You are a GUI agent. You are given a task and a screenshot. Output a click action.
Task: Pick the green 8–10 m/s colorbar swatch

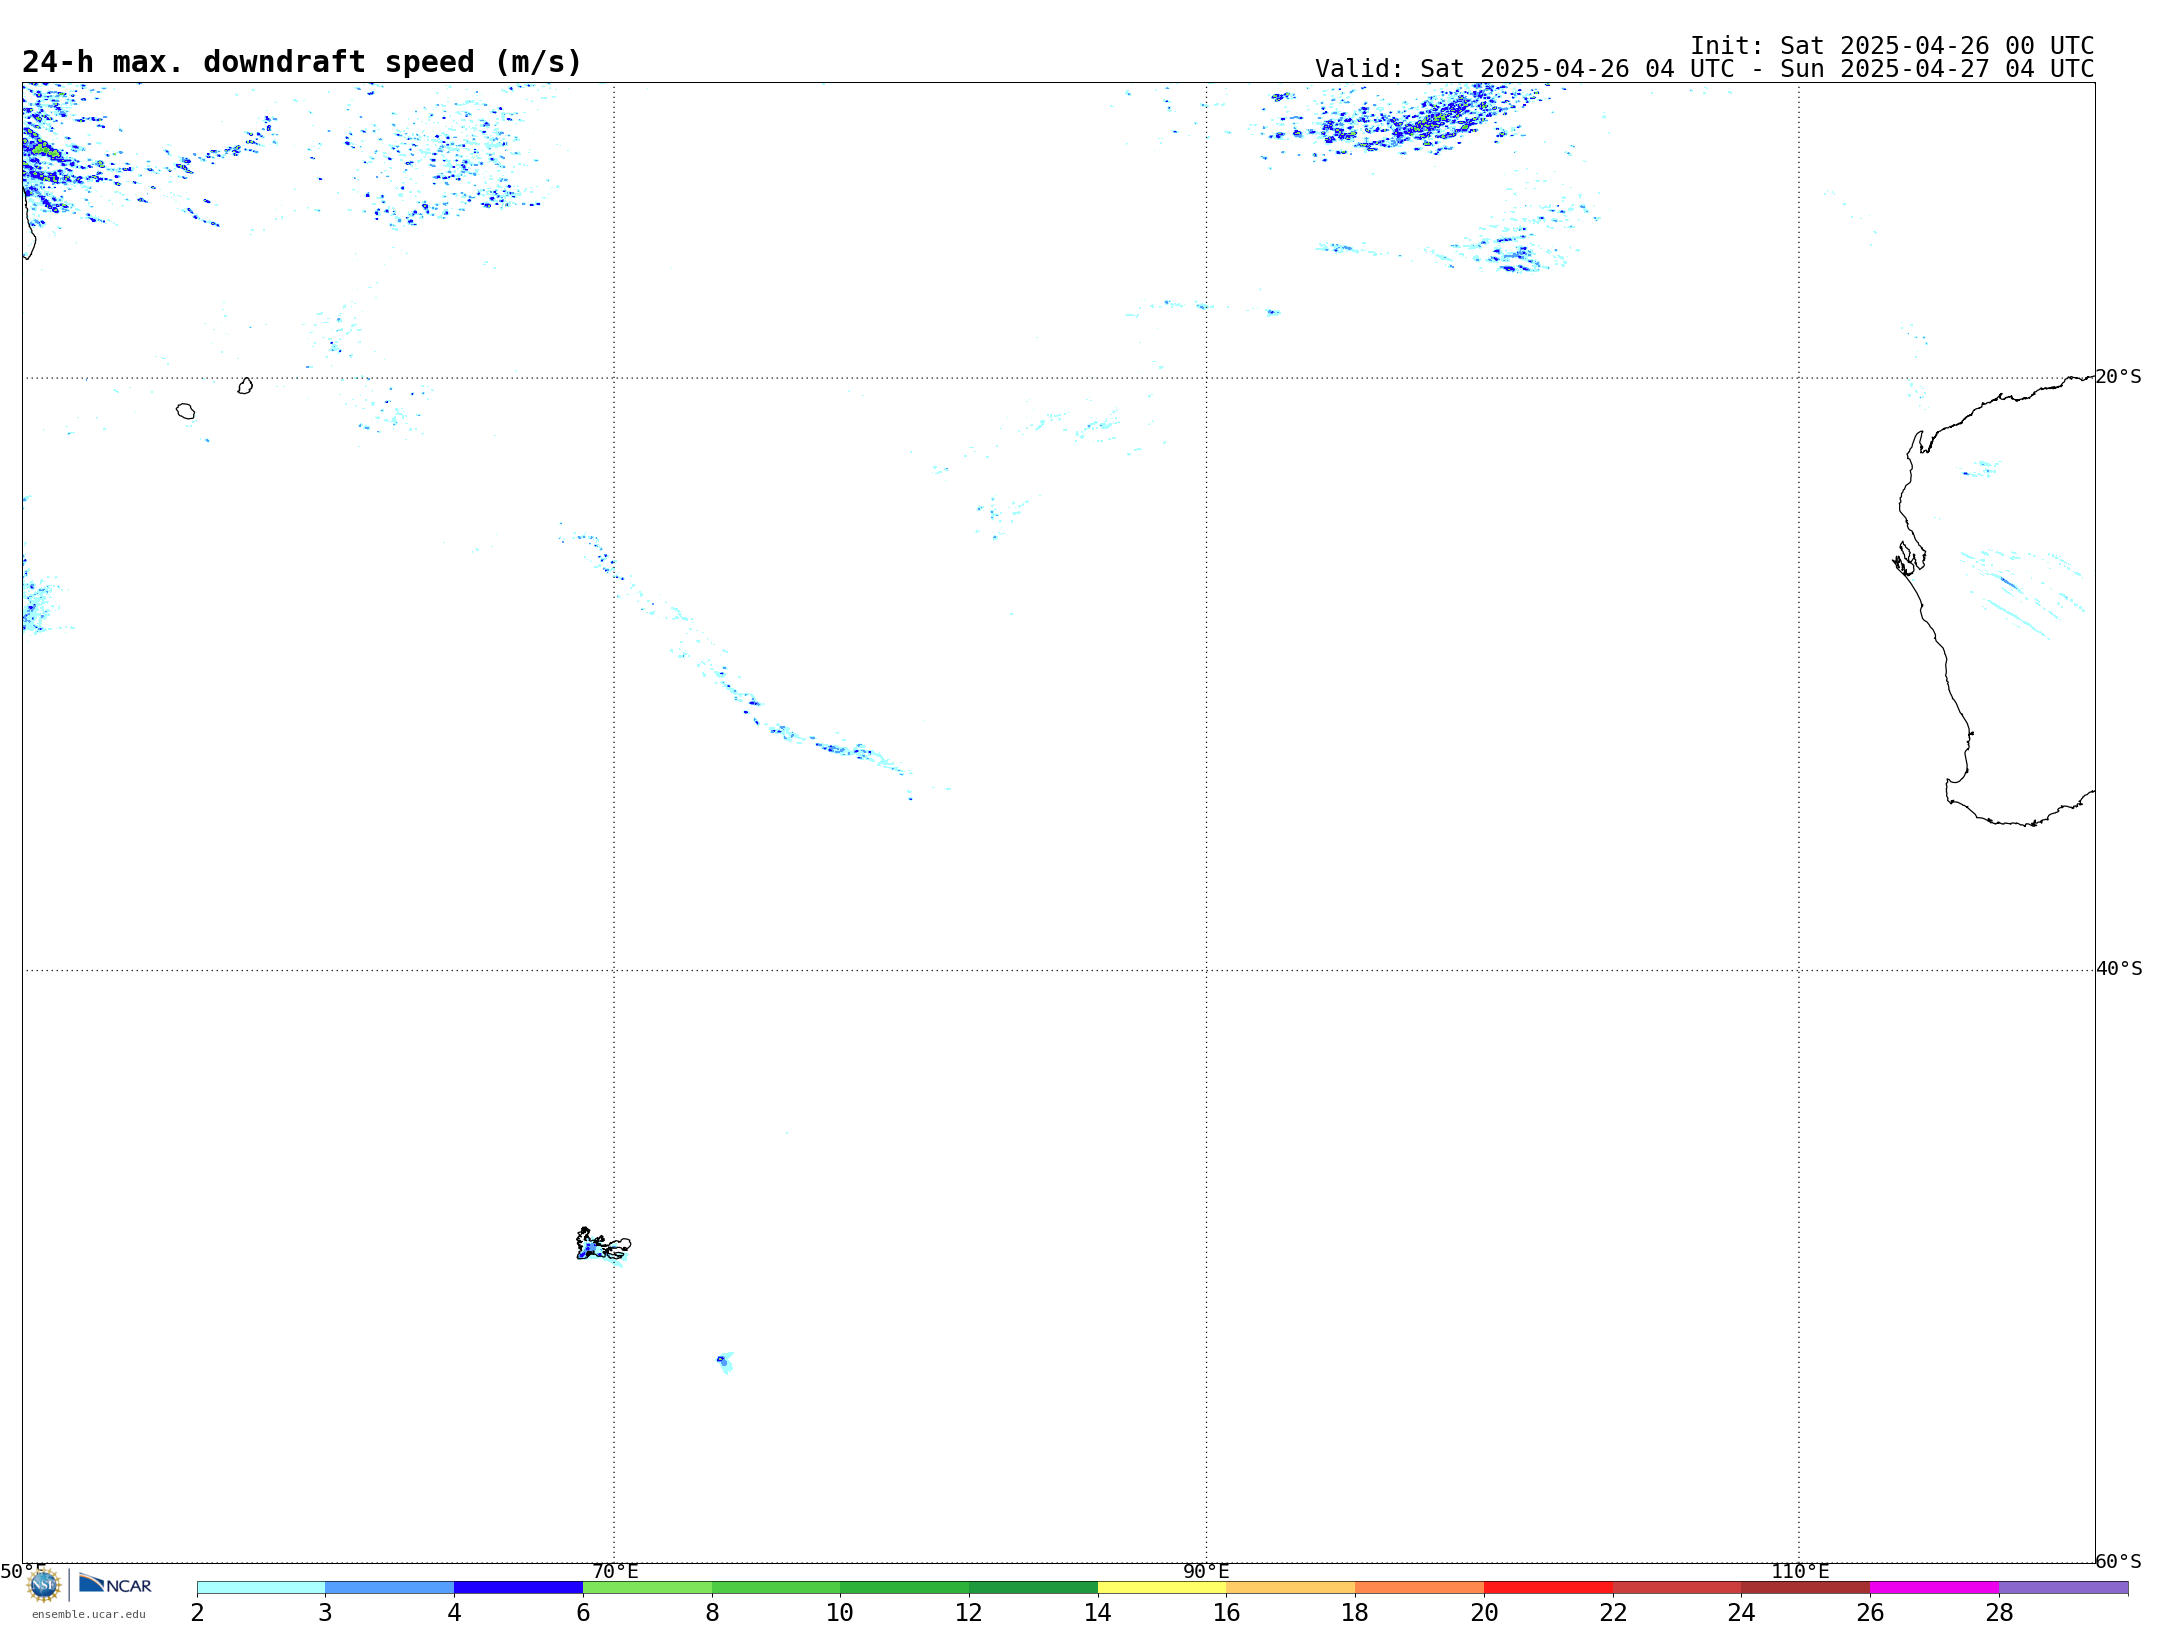776,1588
